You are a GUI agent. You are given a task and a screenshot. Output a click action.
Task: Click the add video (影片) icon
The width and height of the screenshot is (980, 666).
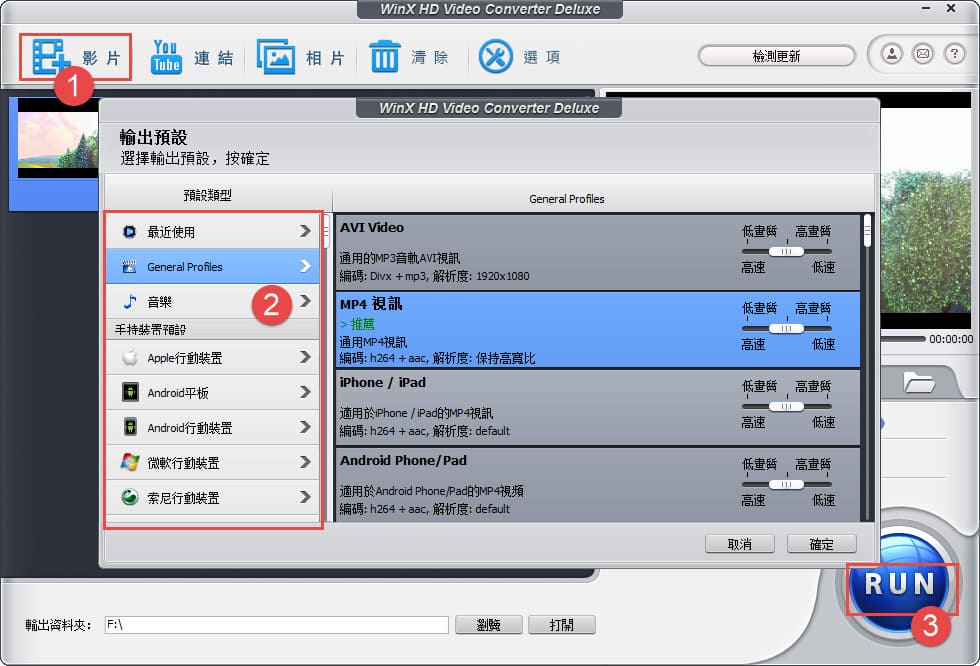coord(50,56)
